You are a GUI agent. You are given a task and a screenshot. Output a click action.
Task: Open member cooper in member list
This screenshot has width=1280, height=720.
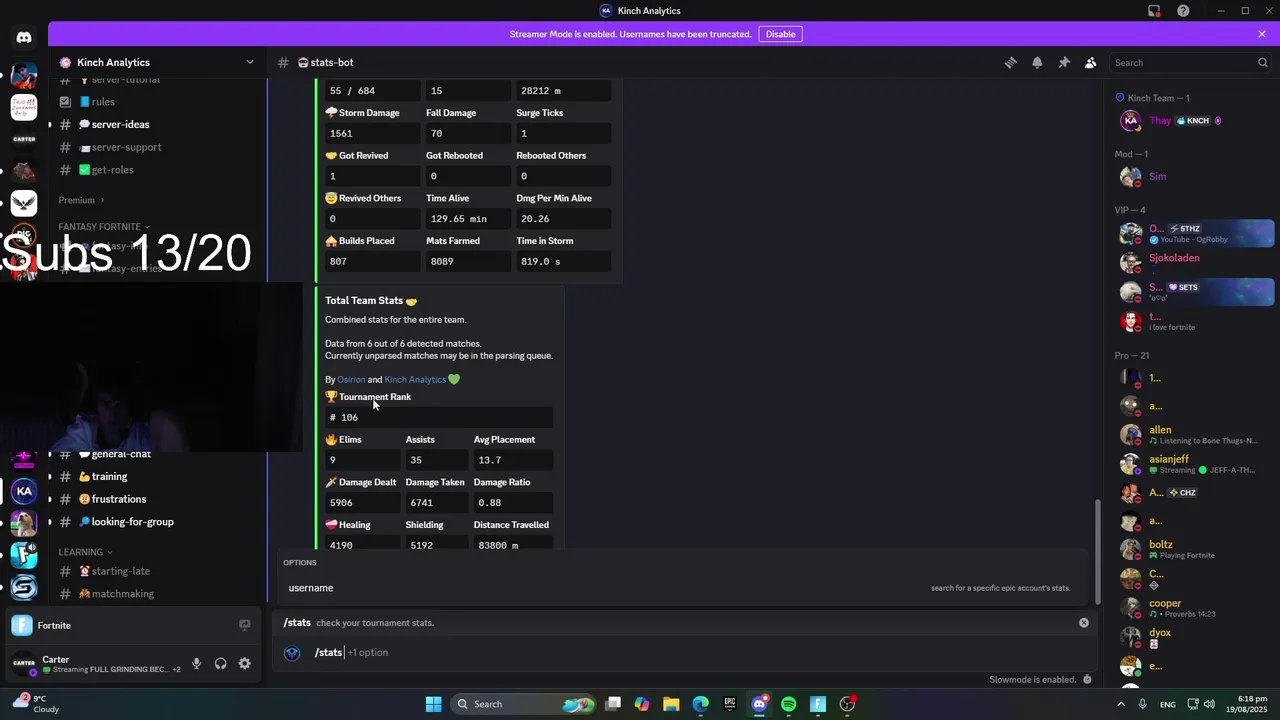[1193, 608]
